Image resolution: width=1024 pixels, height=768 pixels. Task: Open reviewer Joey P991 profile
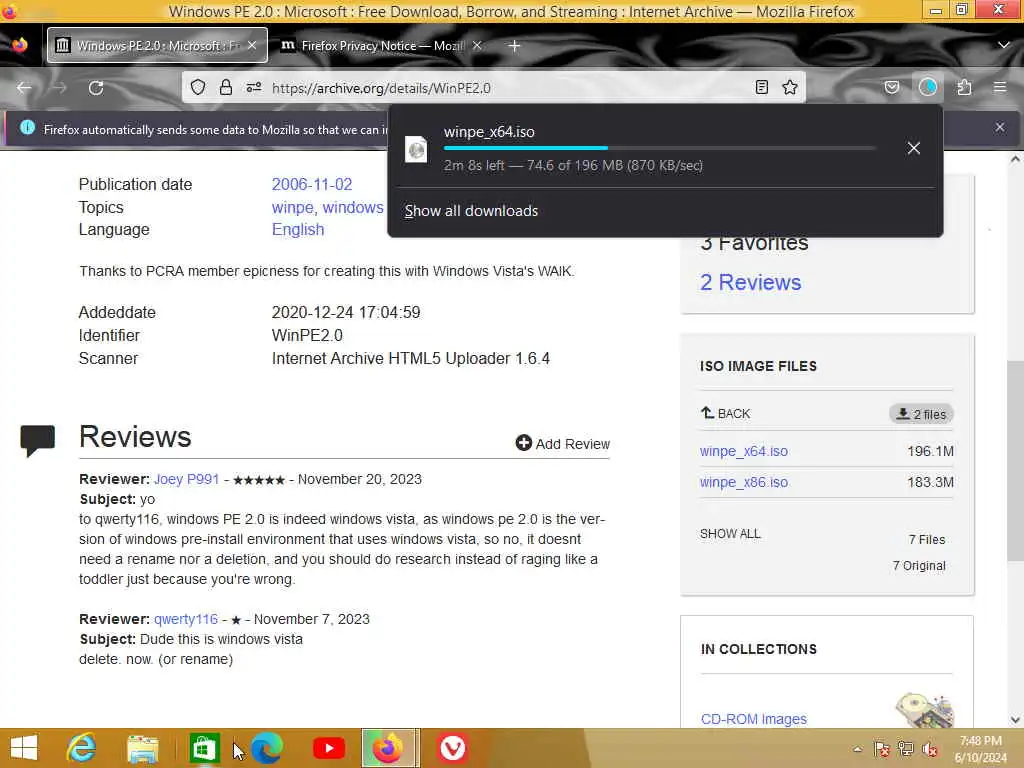[x=186, y=479]
